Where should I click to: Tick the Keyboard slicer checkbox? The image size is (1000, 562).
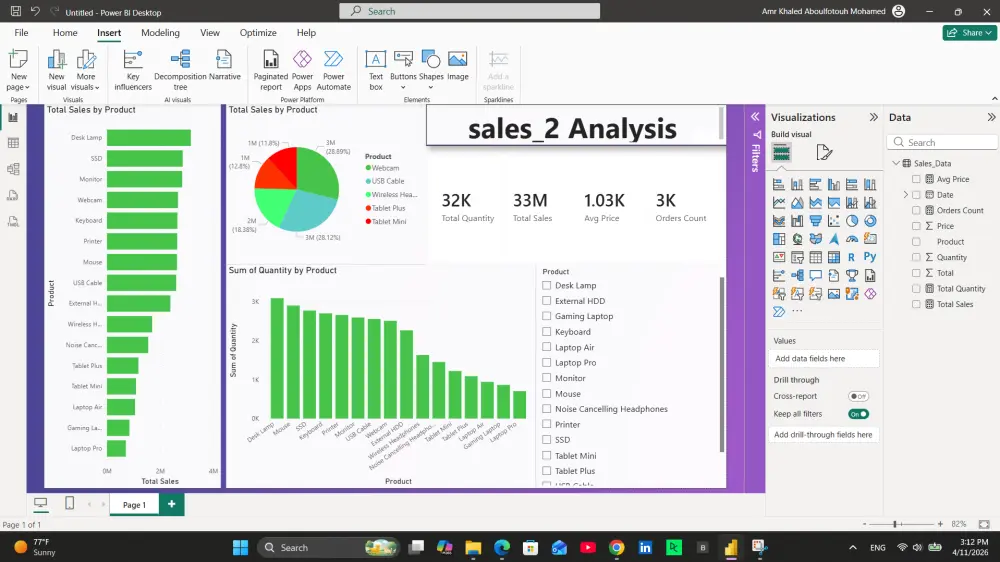pyautogui.click(x=547, y=332)
